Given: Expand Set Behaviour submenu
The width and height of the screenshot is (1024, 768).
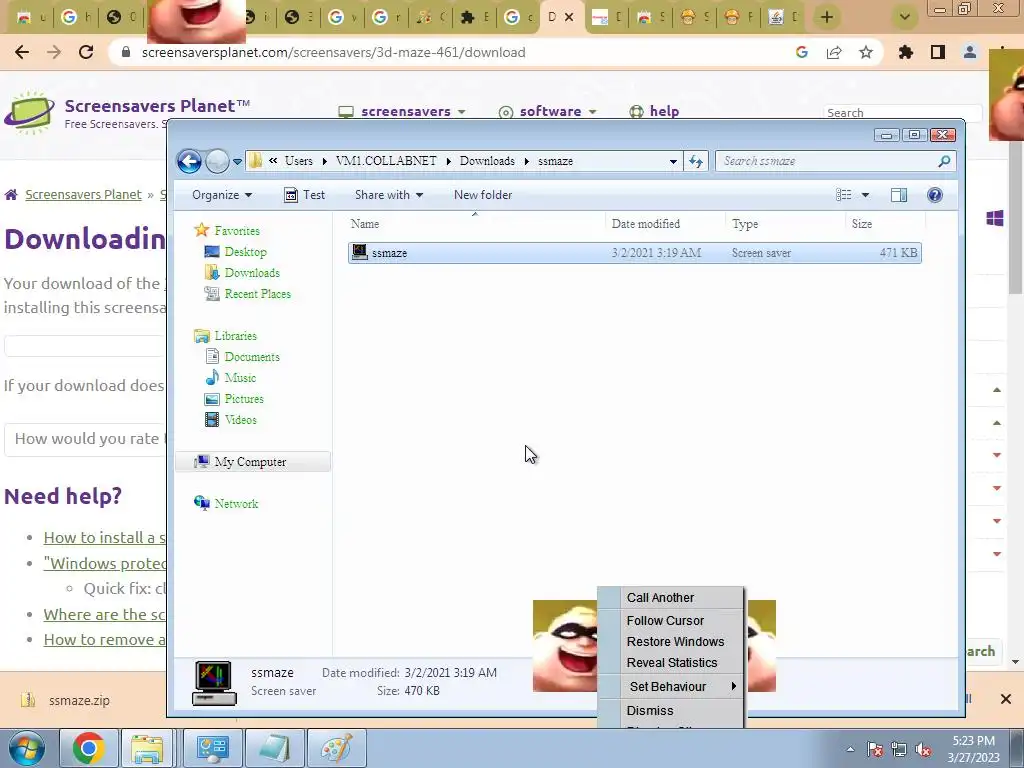Looking at the screenshot, I should point(671,686).
